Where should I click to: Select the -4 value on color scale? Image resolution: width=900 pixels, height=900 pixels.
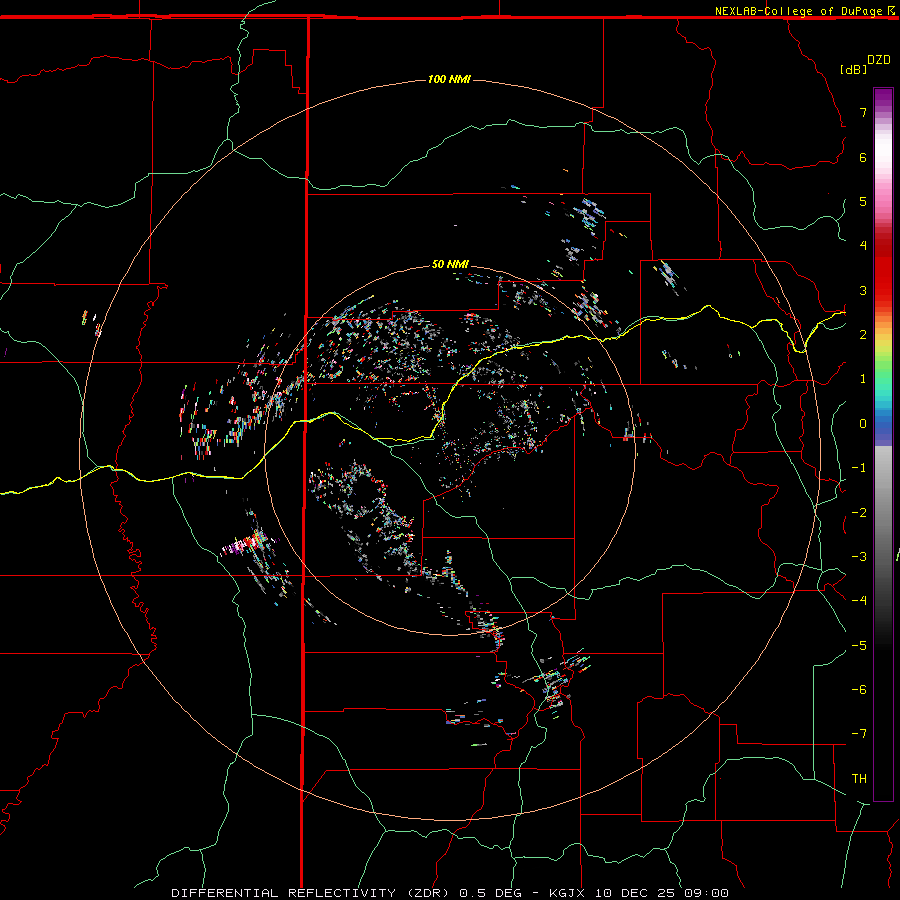[x=859, y=601]
